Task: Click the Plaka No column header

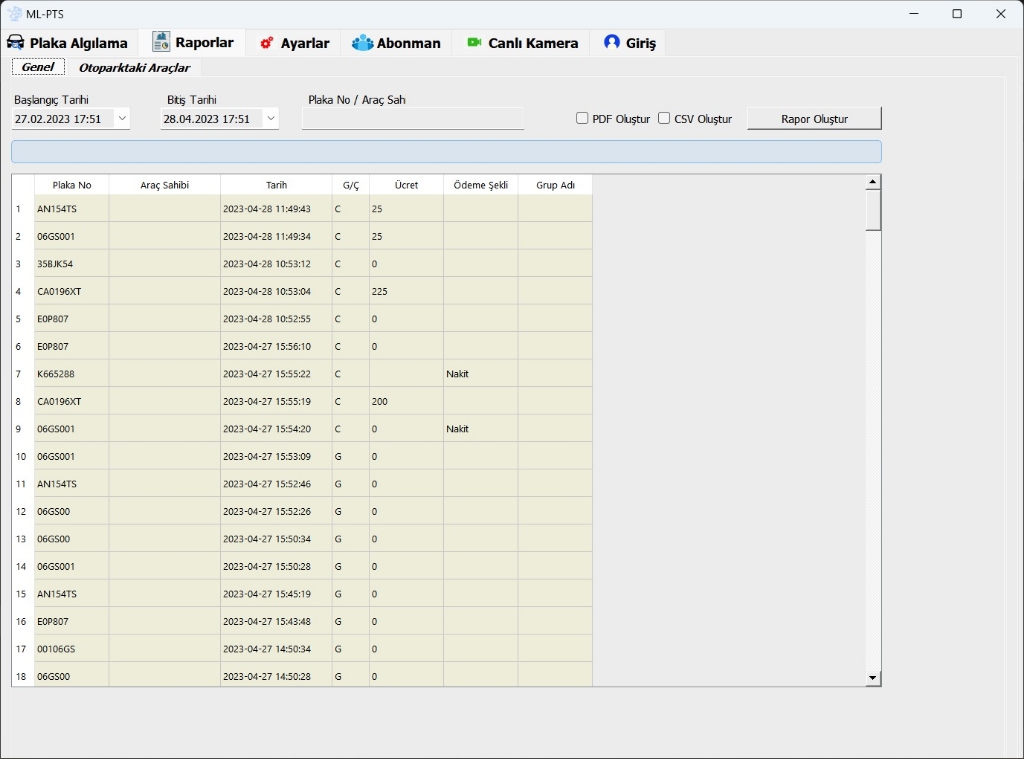Action: coord(72,185)
